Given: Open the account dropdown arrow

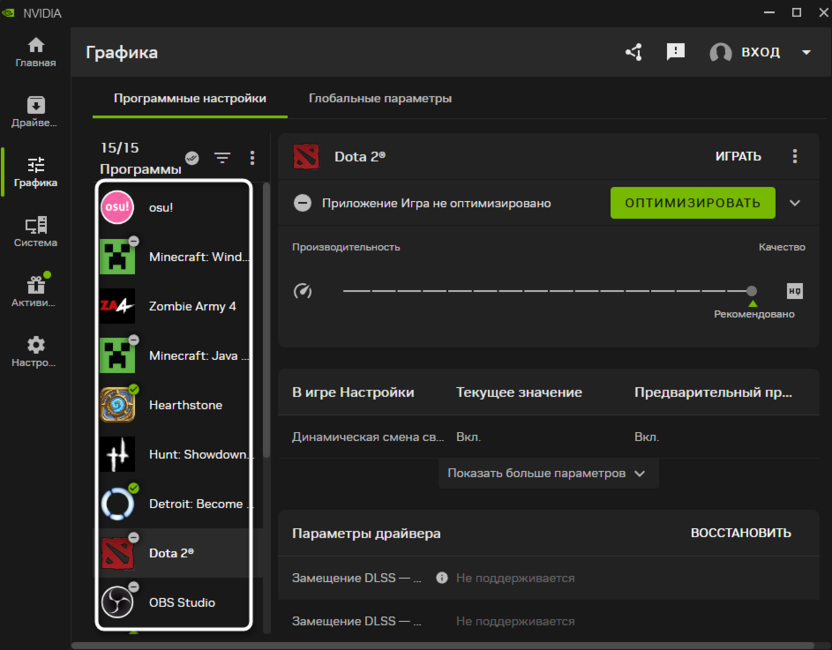Looking at the screenshot, I should 806,52.
